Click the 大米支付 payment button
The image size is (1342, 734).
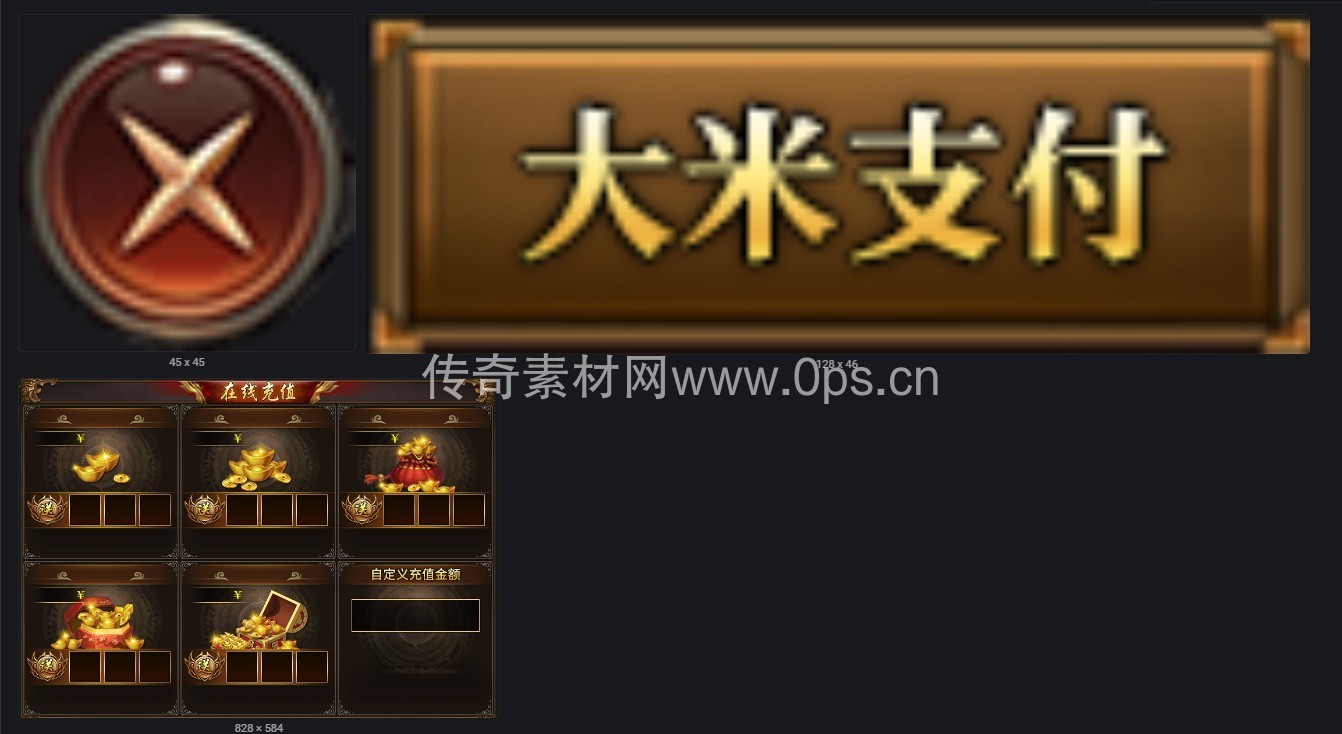pos(839,186)
